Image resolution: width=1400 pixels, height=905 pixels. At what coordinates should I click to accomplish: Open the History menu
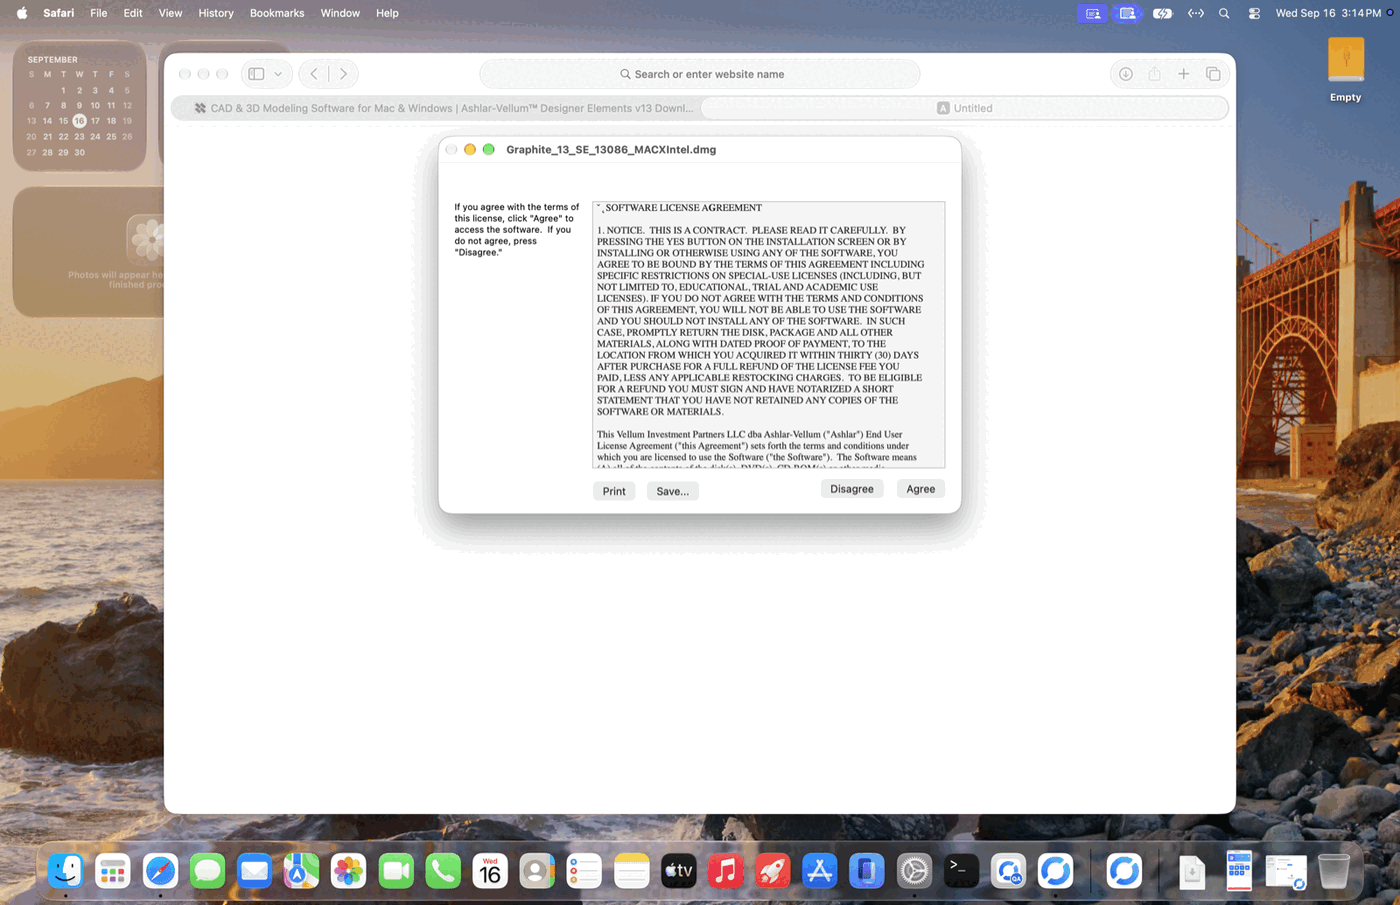[x=215, y=13]
